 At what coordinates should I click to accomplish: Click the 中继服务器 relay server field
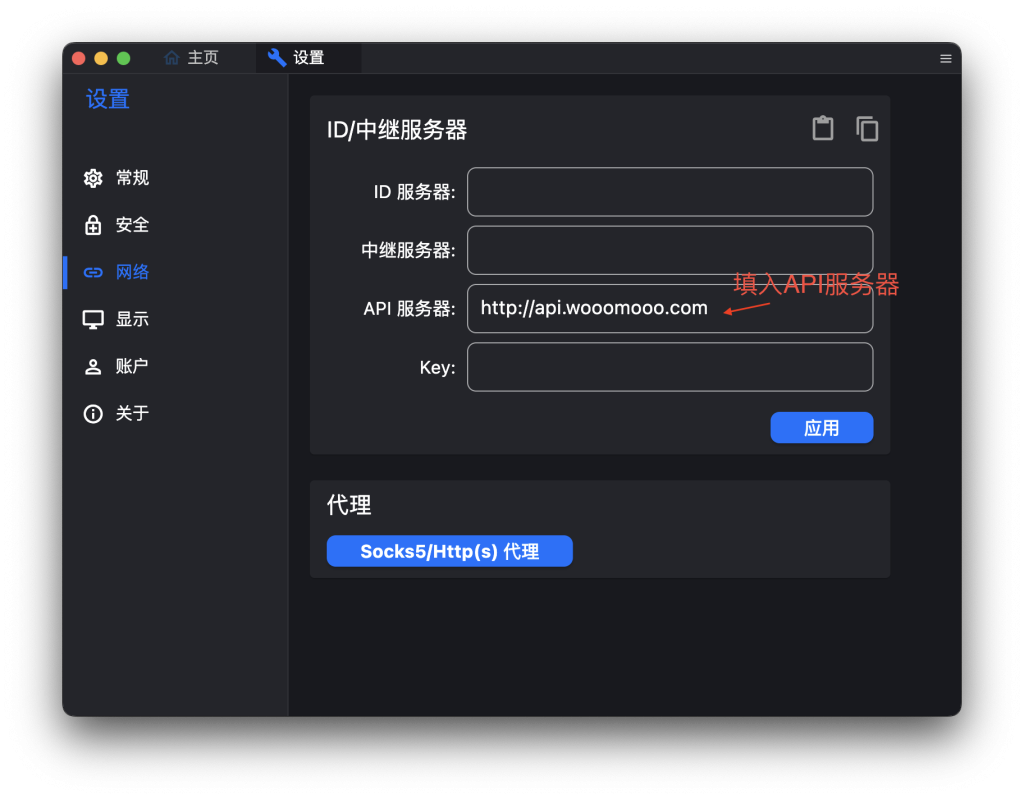click(x=669, y=250)
